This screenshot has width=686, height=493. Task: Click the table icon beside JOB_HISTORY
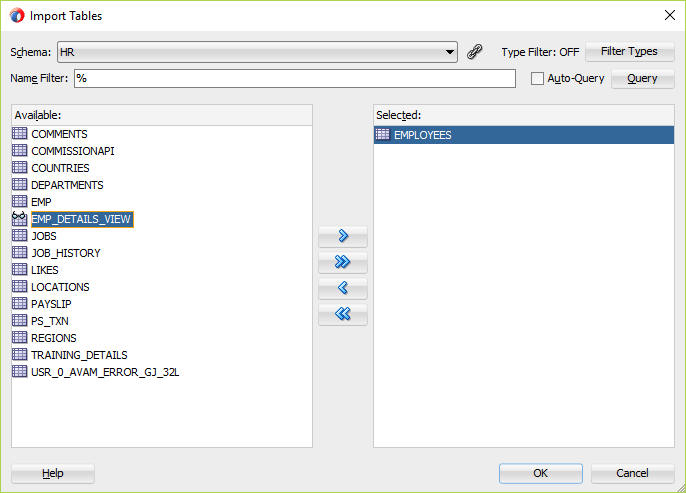[19, 252]
